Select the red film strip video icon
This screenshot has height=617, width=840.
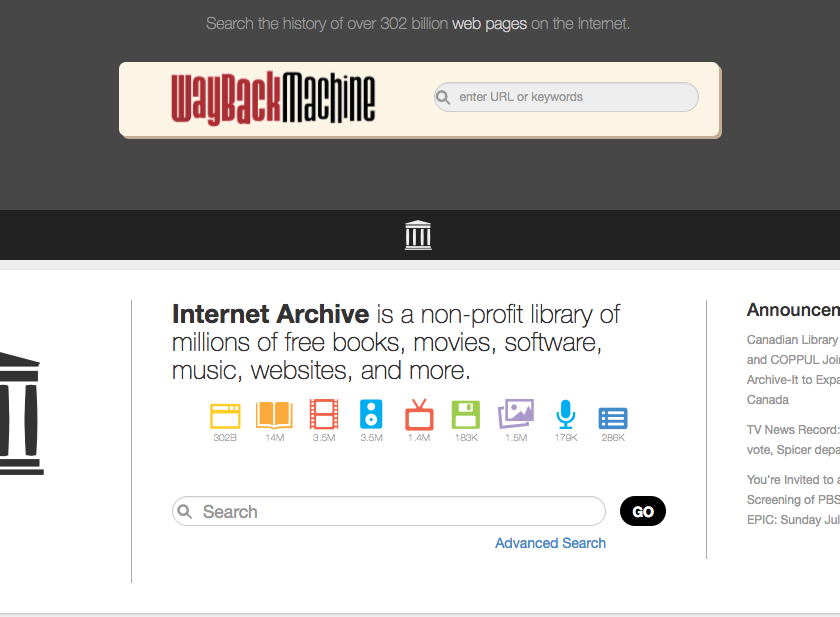324,414
